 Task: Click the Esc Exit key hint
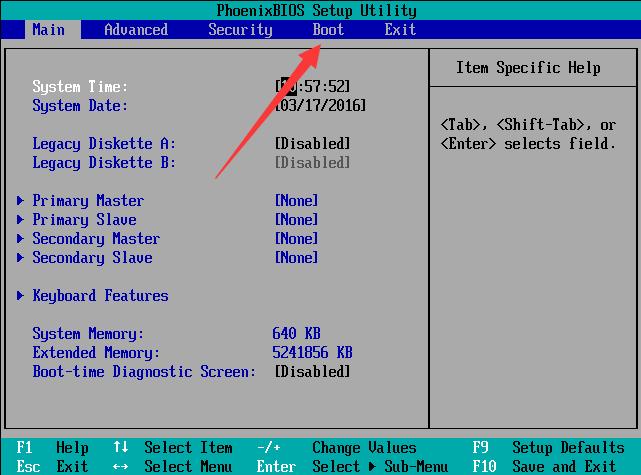[x=52, y=466]
